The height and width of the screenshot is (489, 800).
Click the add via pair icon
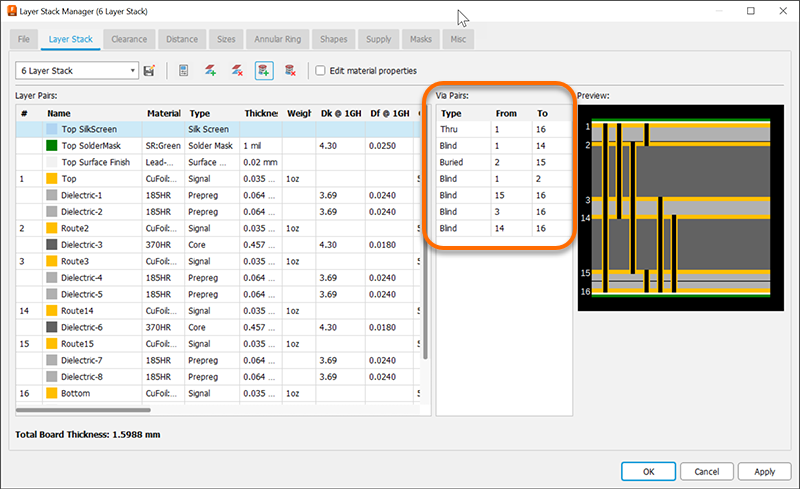pyautogui.click(x=264, y=70)
